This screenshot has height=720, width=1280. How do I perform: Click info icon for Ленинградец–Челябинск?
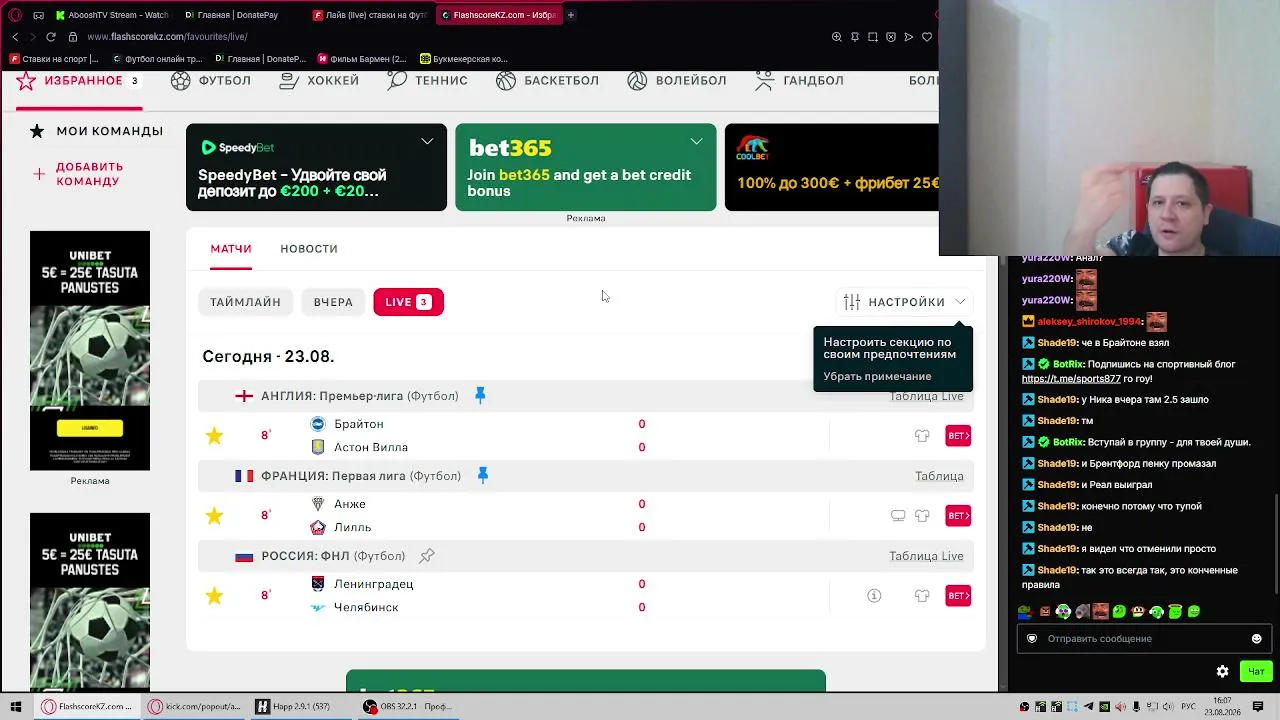874,596
